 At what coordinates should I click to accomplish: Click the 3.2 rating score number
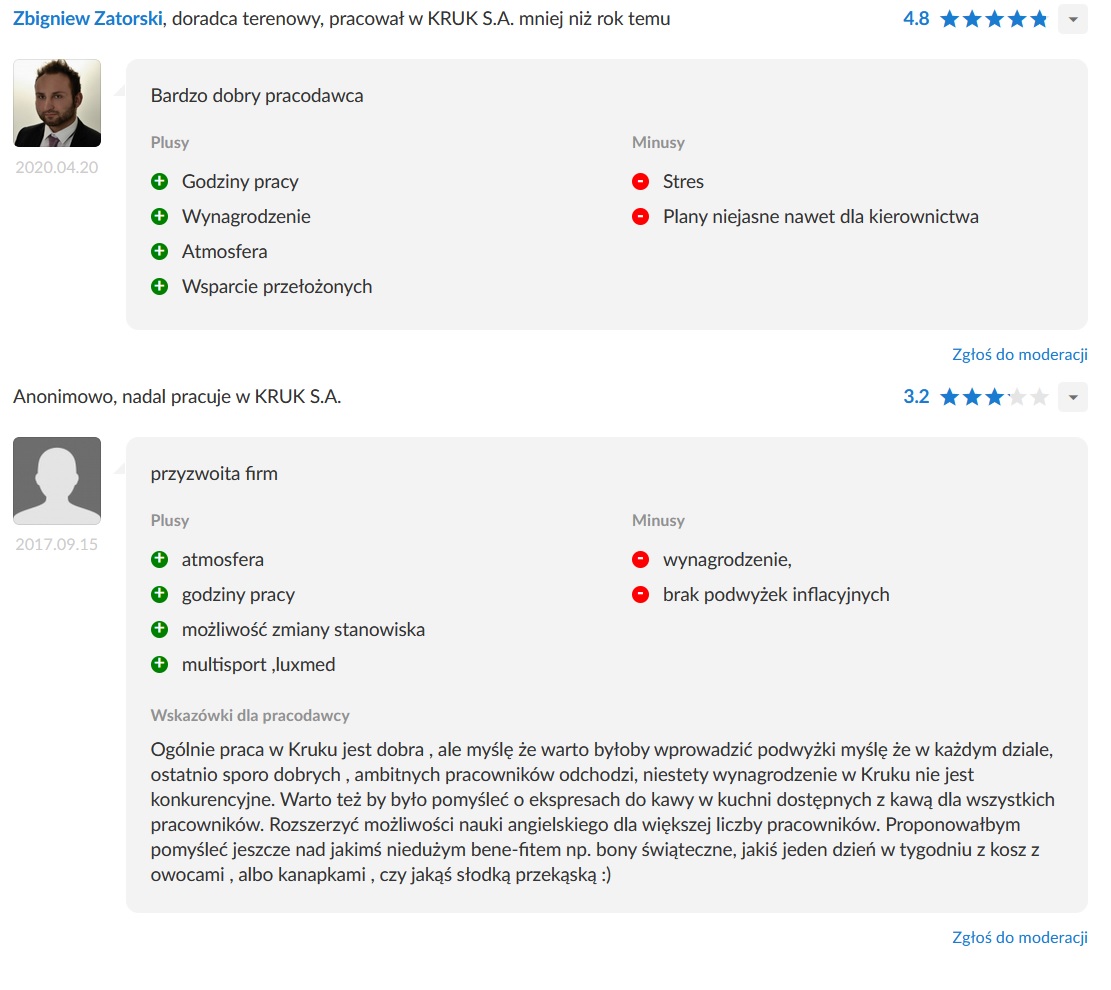click(x=916, y=397)
